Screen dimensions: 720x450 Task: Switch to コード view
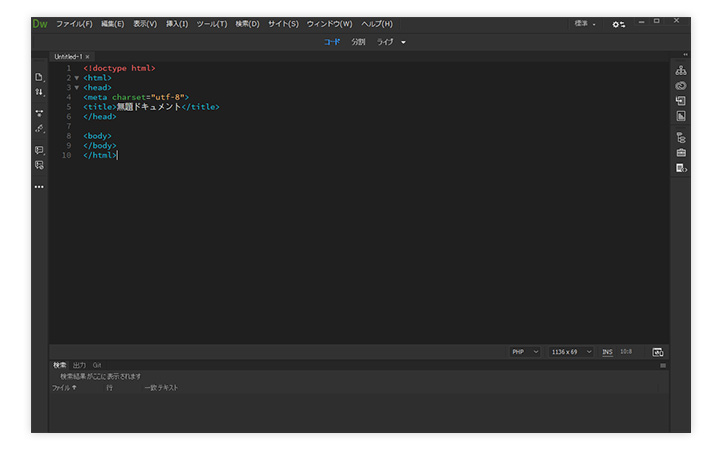[x=332, y=42]
